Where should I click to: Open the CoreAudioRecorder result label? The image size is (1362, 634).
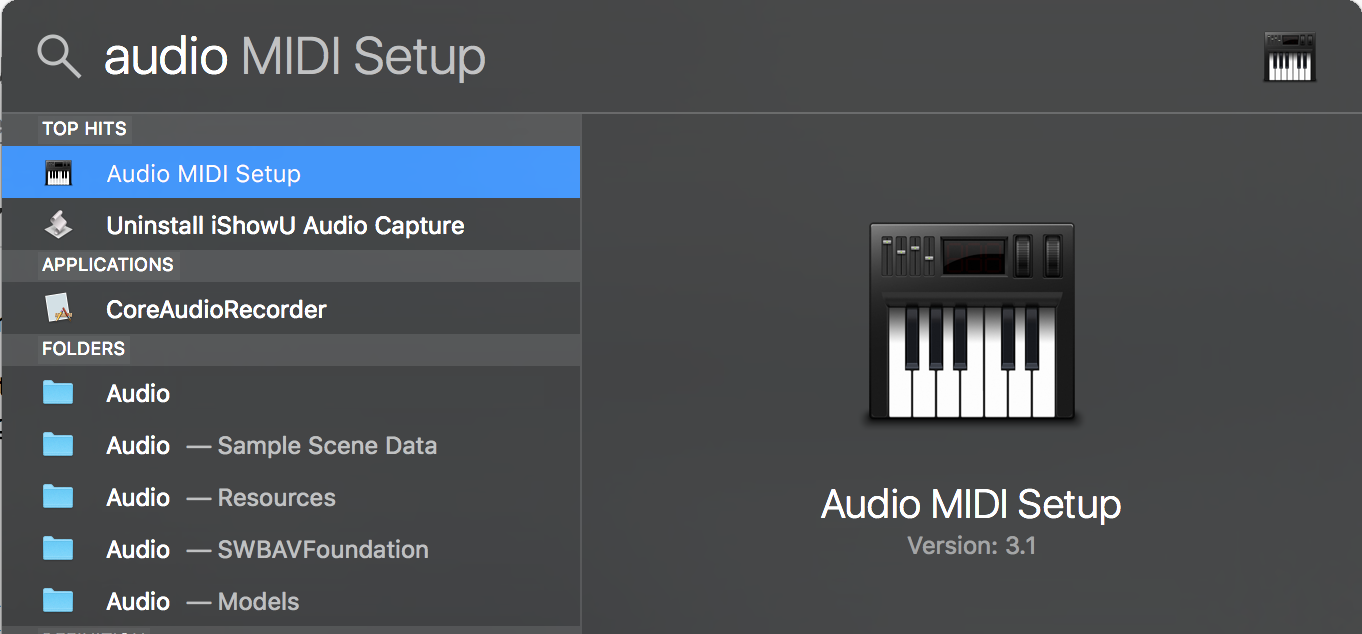pos(216,310)
